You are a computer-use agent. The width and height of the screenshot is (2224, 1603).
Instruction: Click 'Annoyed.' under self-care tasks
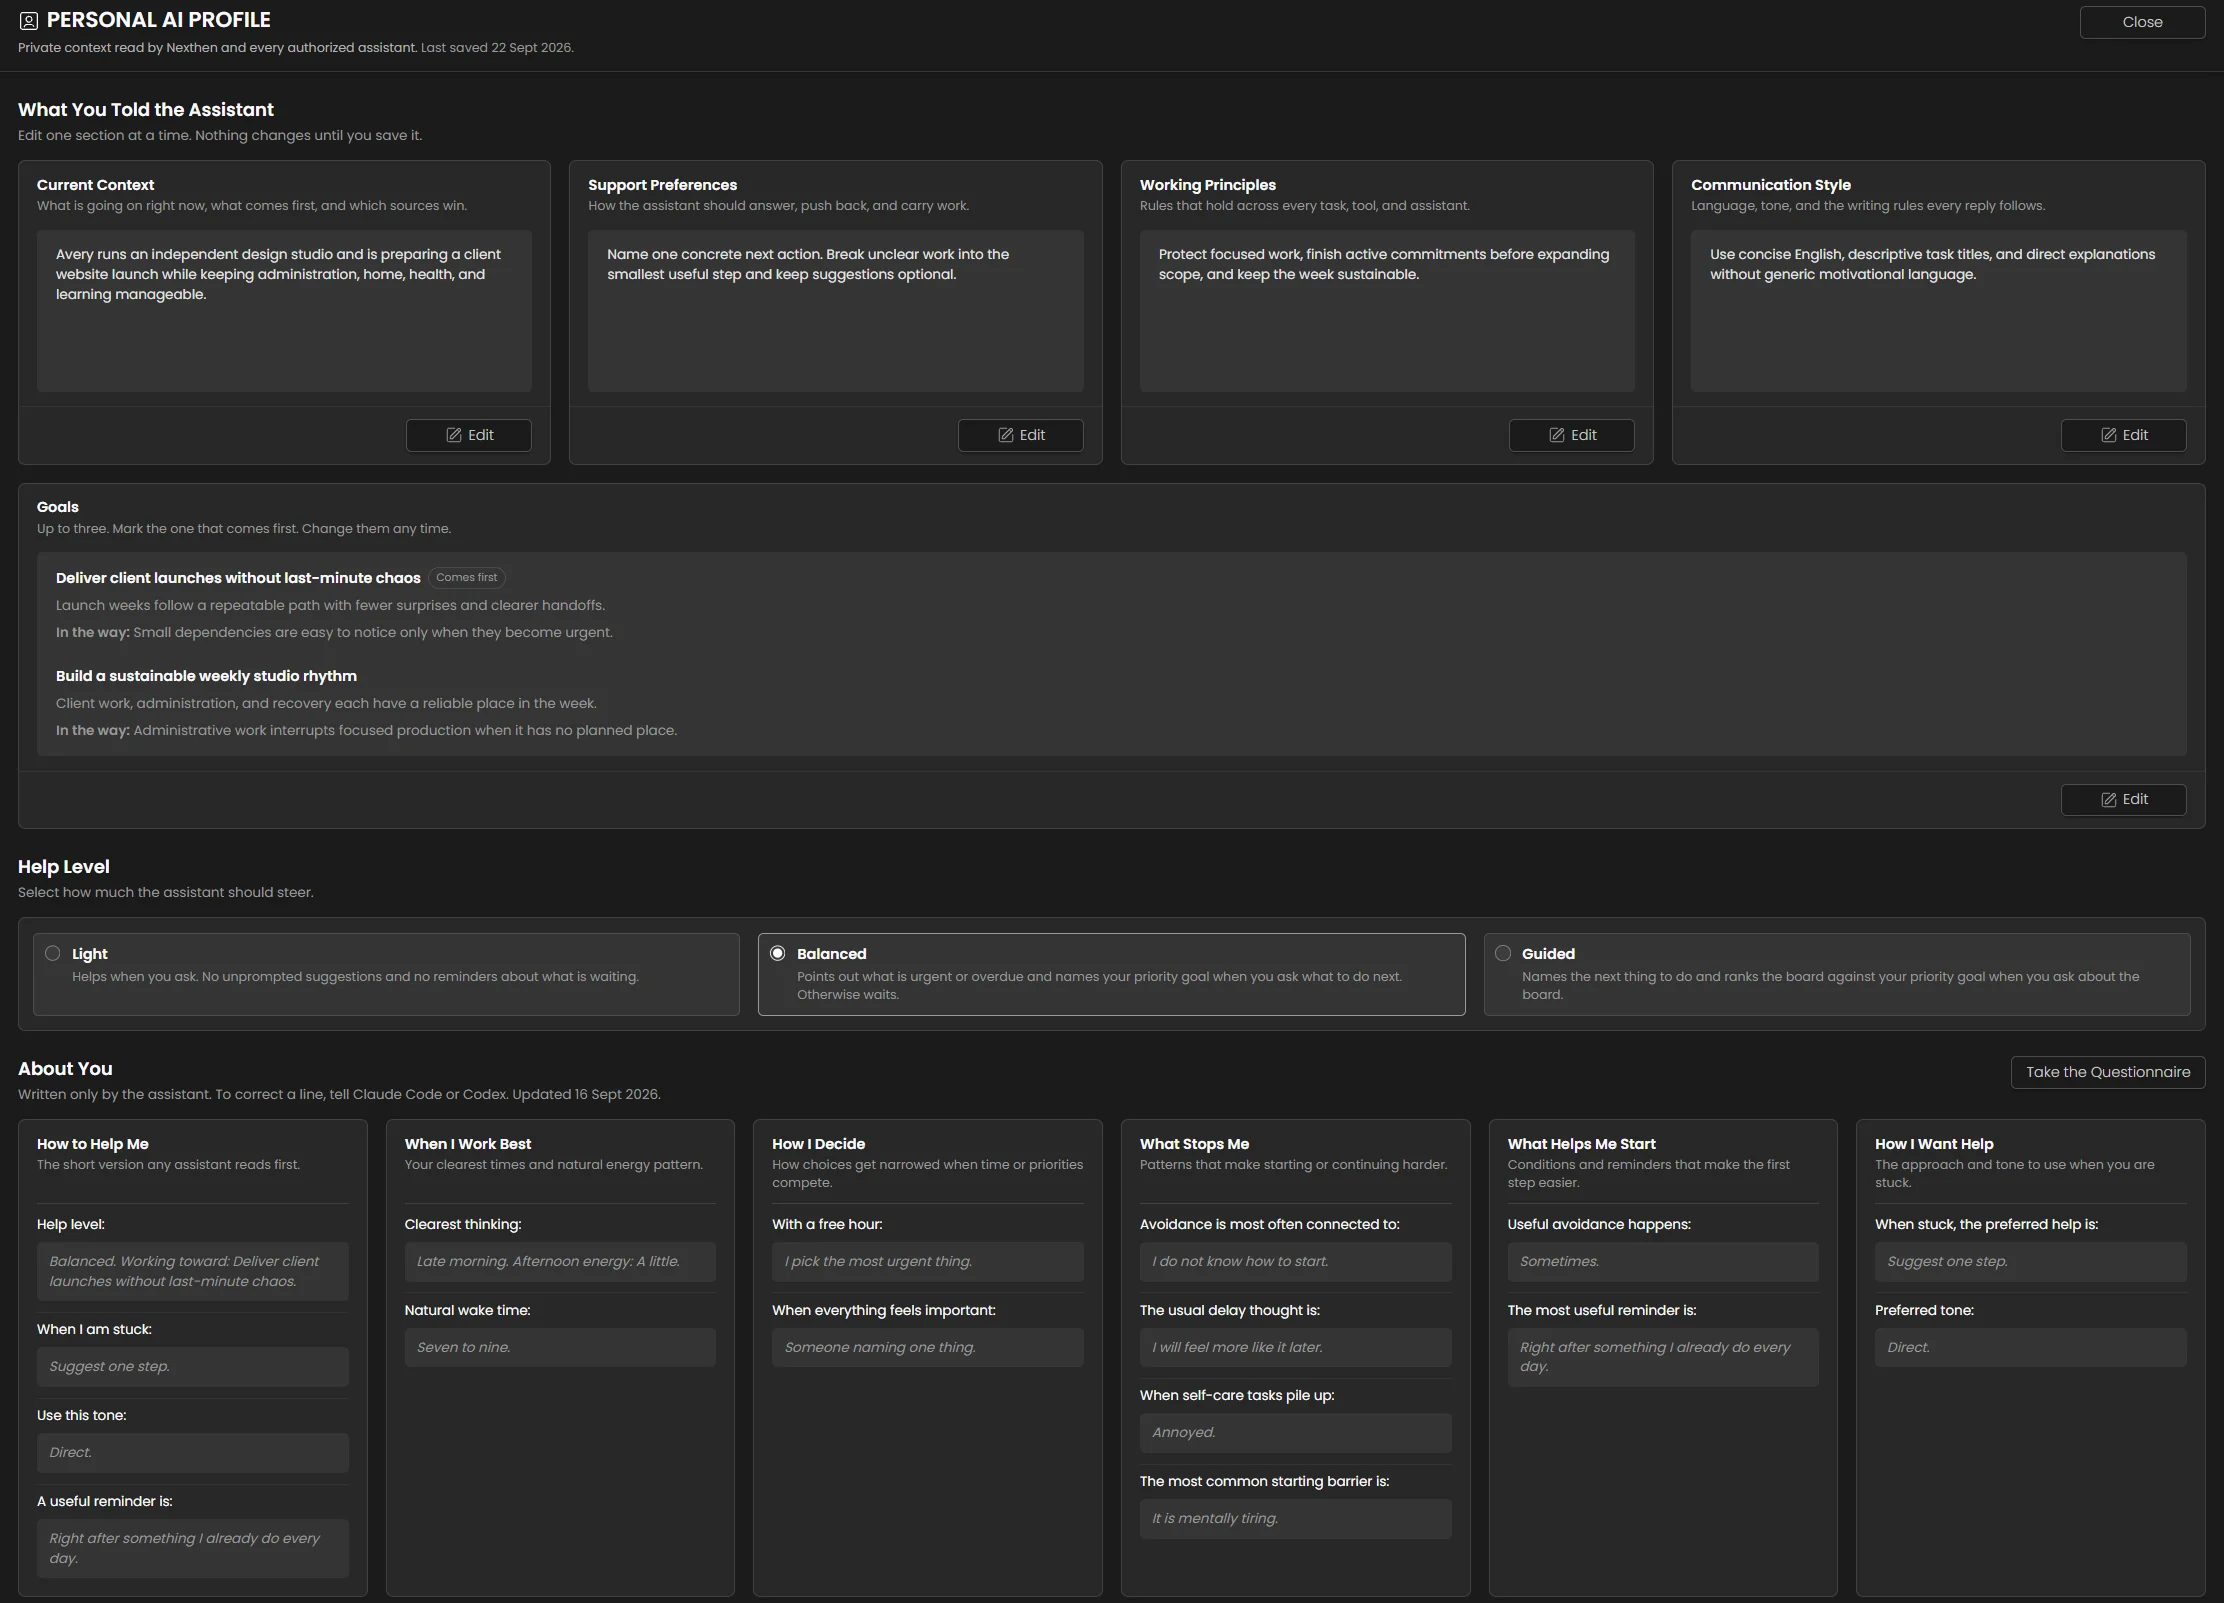[x=1295, y=1432]
